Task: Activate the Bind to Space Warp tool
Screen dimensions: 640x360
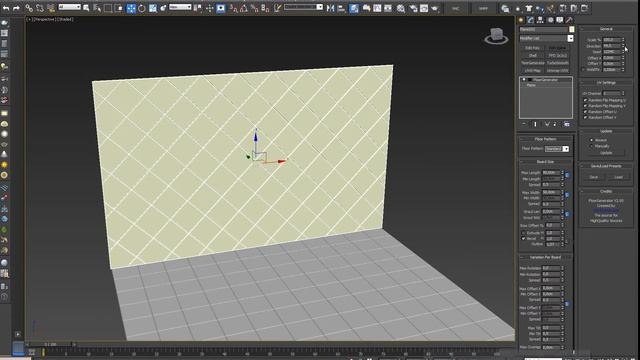Action: click(x=51, y=8)
